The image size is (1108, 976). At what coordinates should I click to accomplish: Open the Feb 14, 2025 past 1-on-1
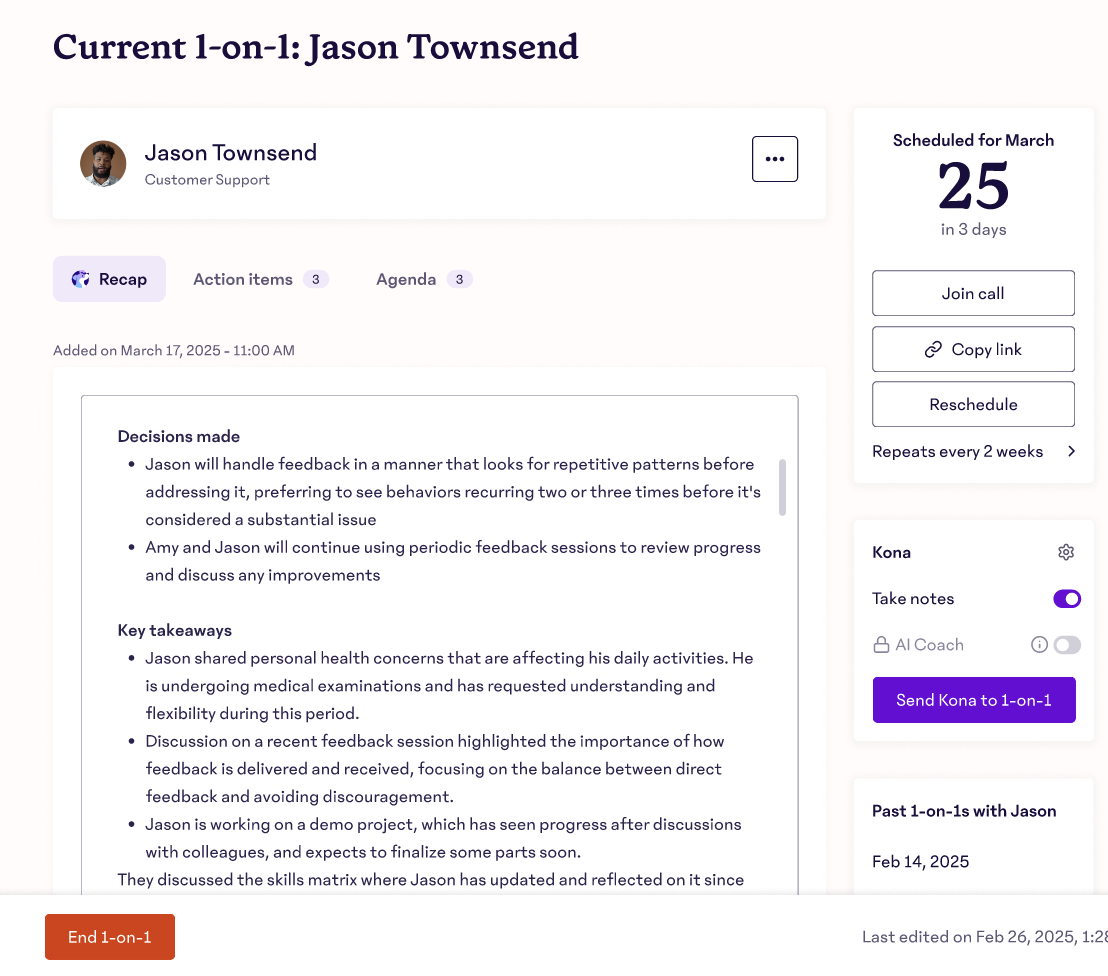pos(920,861)
